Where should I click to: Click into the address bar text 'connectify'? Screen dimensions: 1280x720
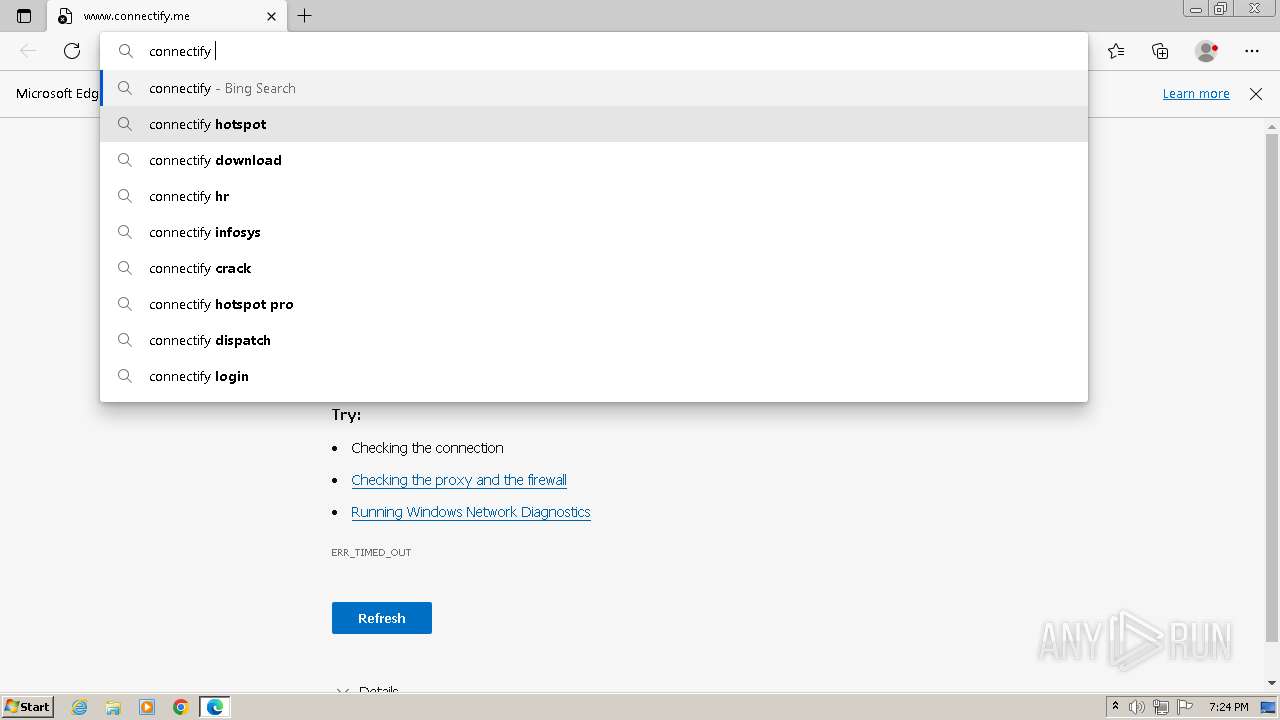pos(180,51)
